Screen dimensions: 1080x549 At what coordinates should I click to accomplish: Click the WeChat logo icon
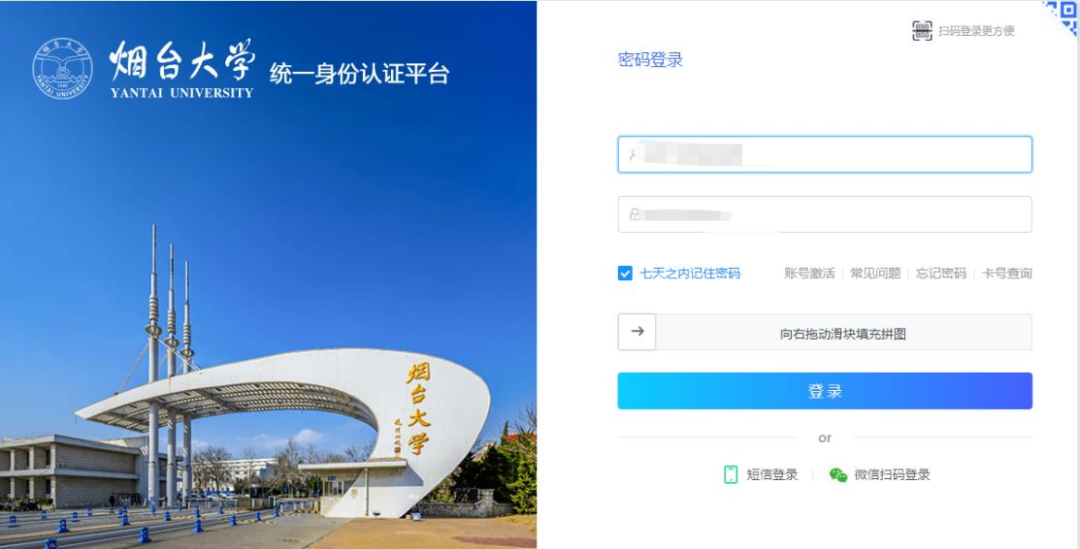[838, 475]
